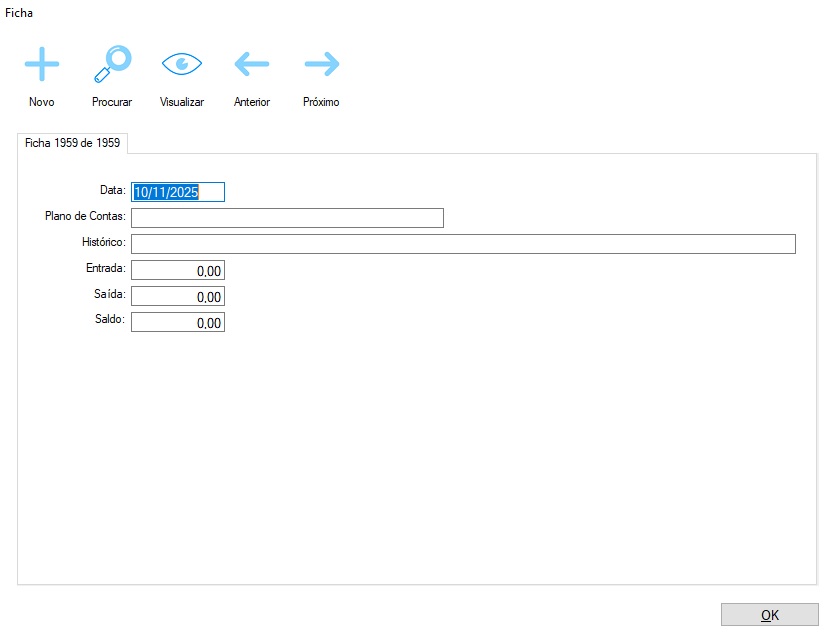Advance with the Próximo right arrow icon
835x643 pixels.
321,64
